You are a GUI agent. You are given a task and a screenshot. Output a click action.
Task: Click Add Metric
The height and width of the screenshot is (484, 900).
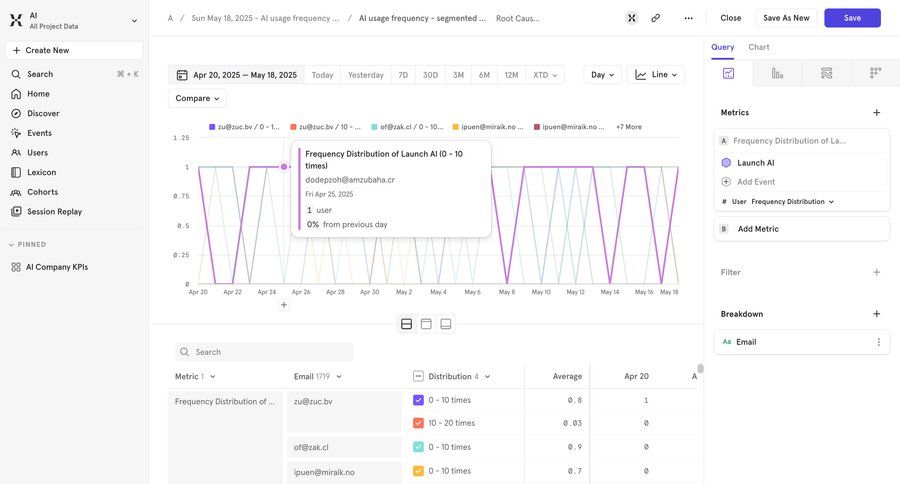802,229
